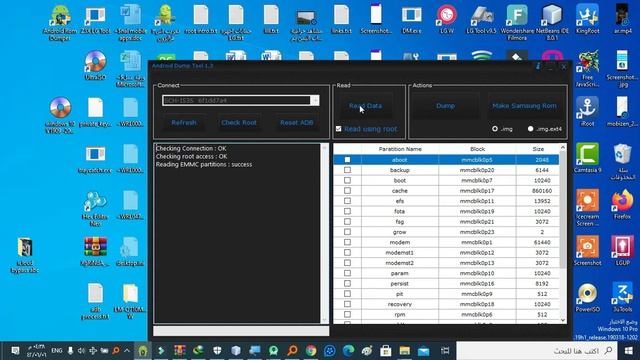Check the modem partition checkbox

(x=347, y=242)
